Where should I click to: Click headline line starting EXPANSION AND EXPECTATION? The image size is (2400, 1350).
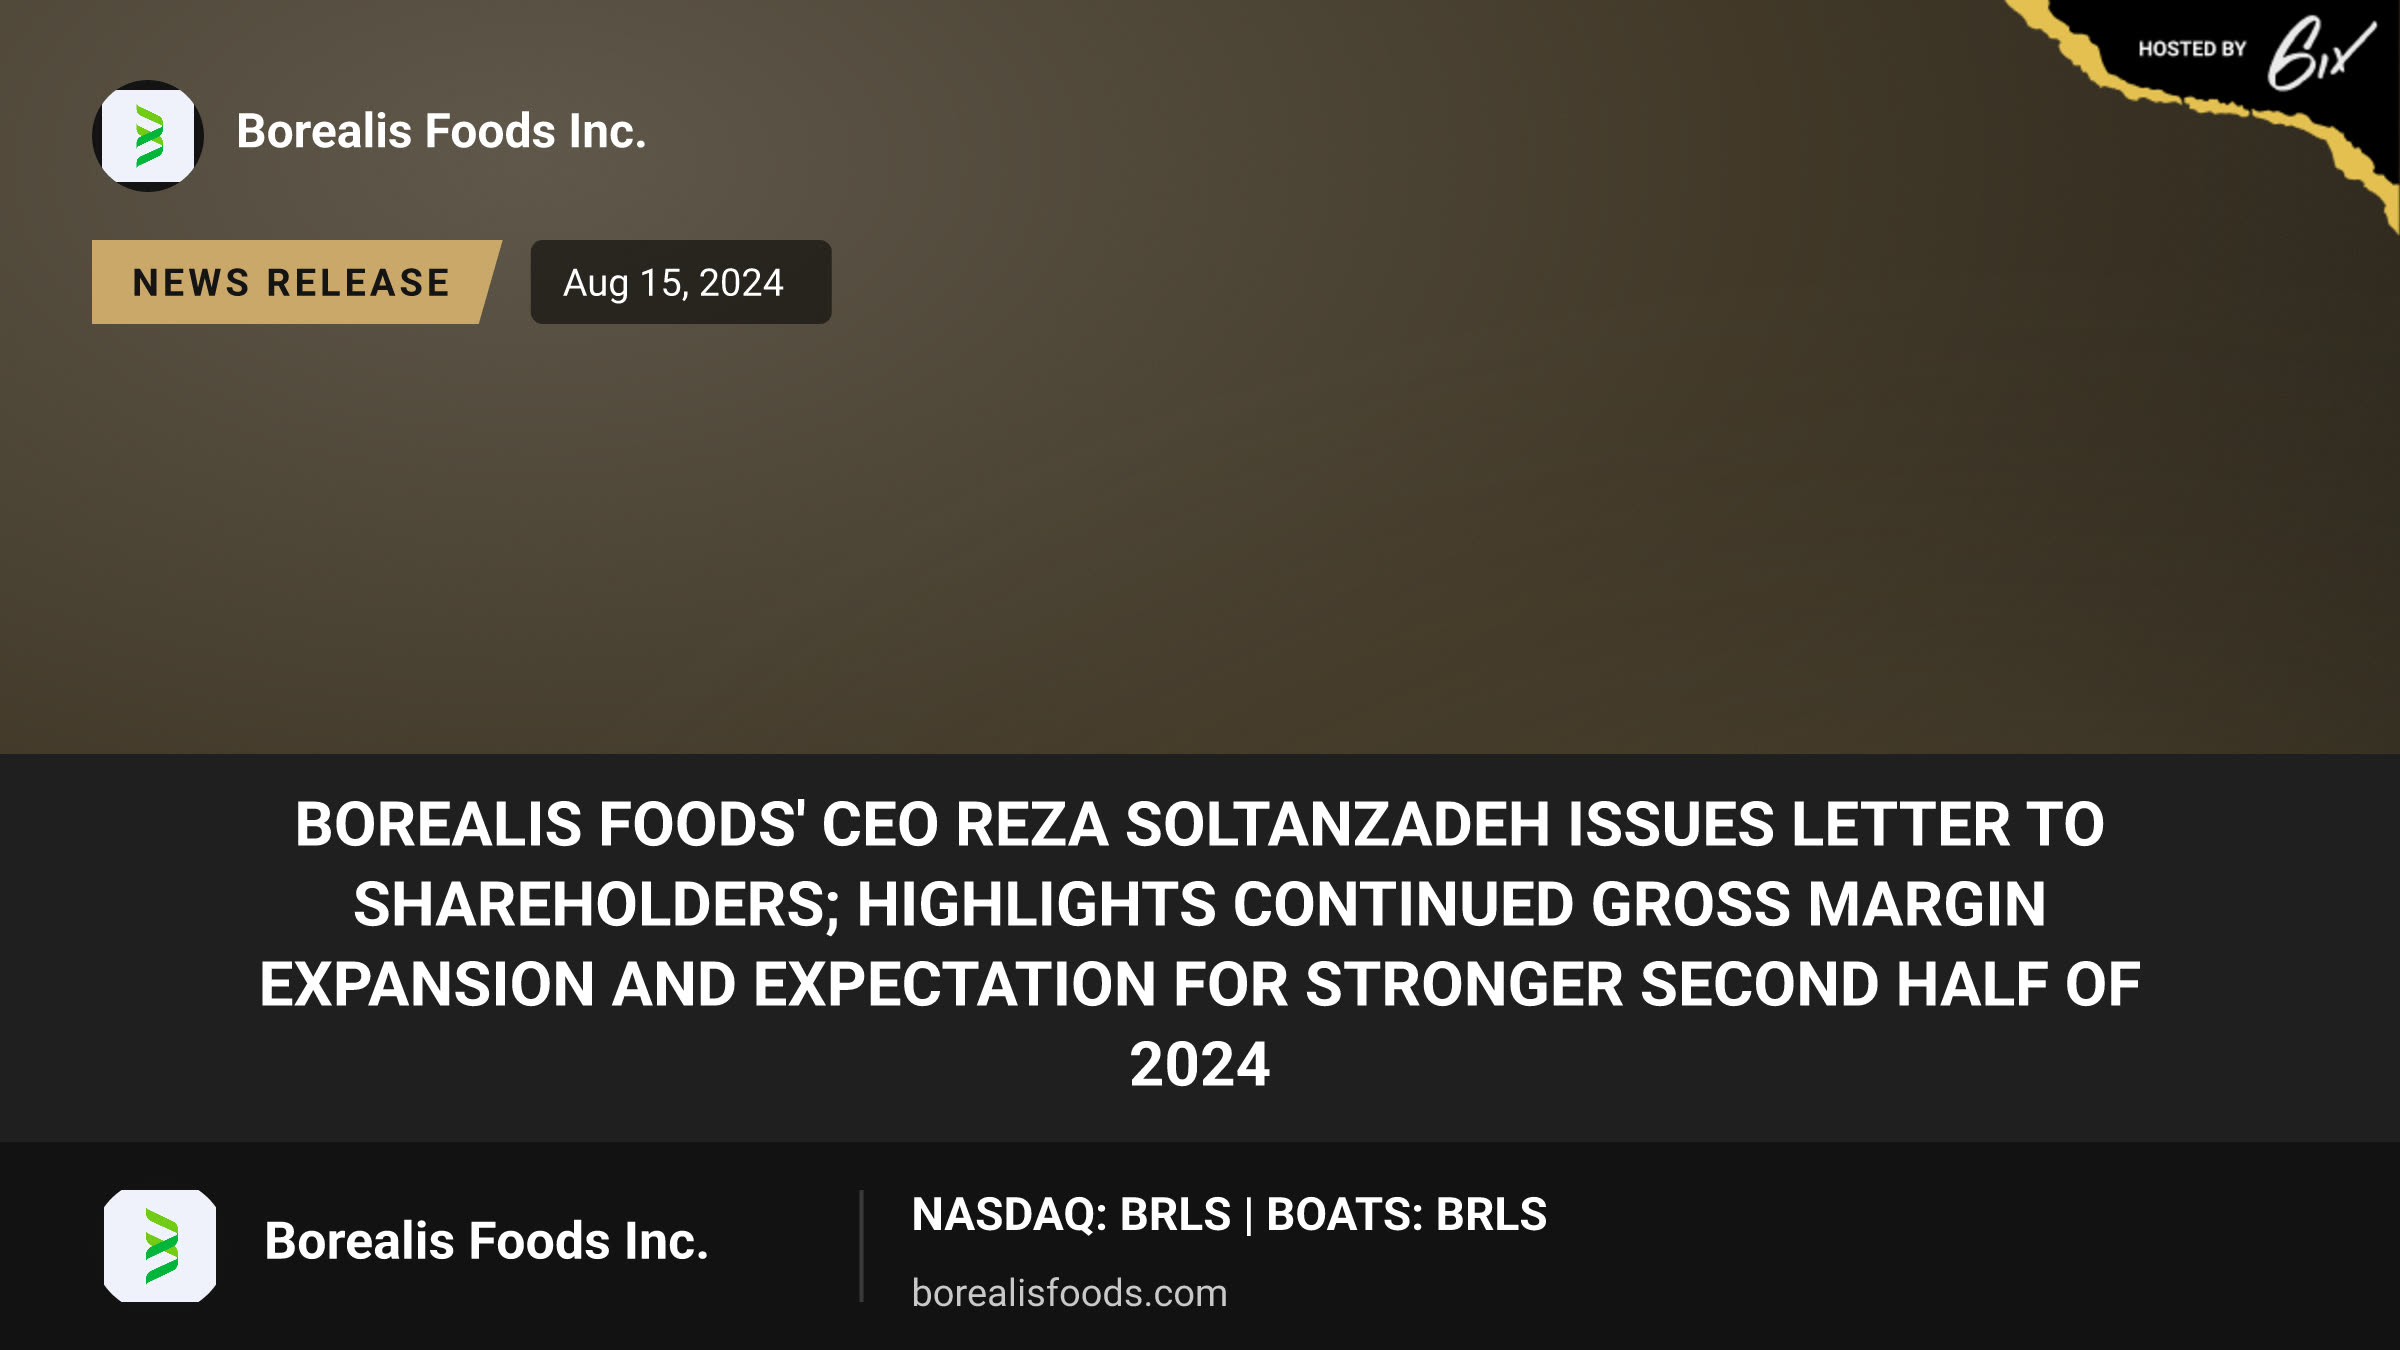pos(1200,984)
